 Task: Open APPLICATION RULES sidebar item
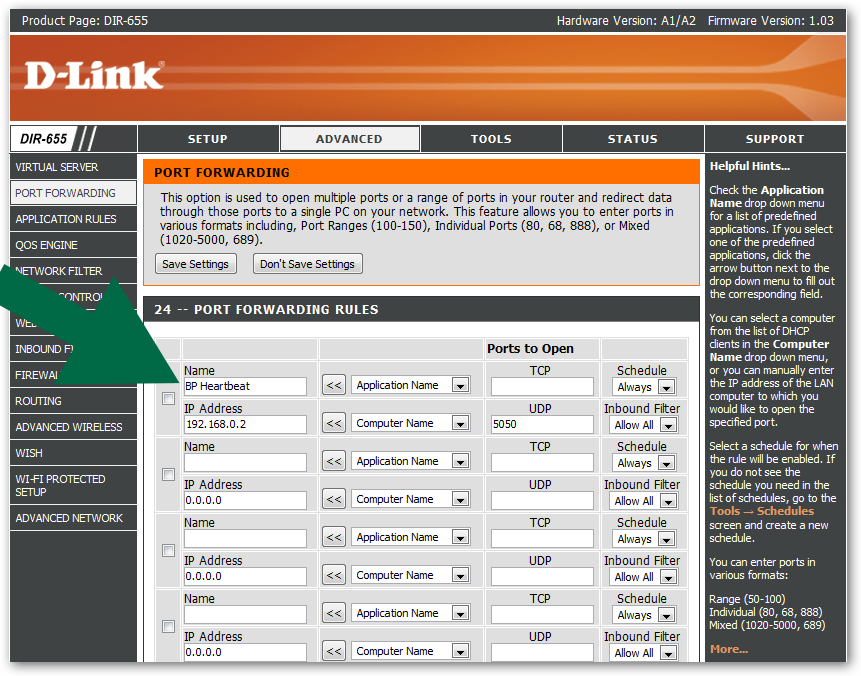[73, 219]
